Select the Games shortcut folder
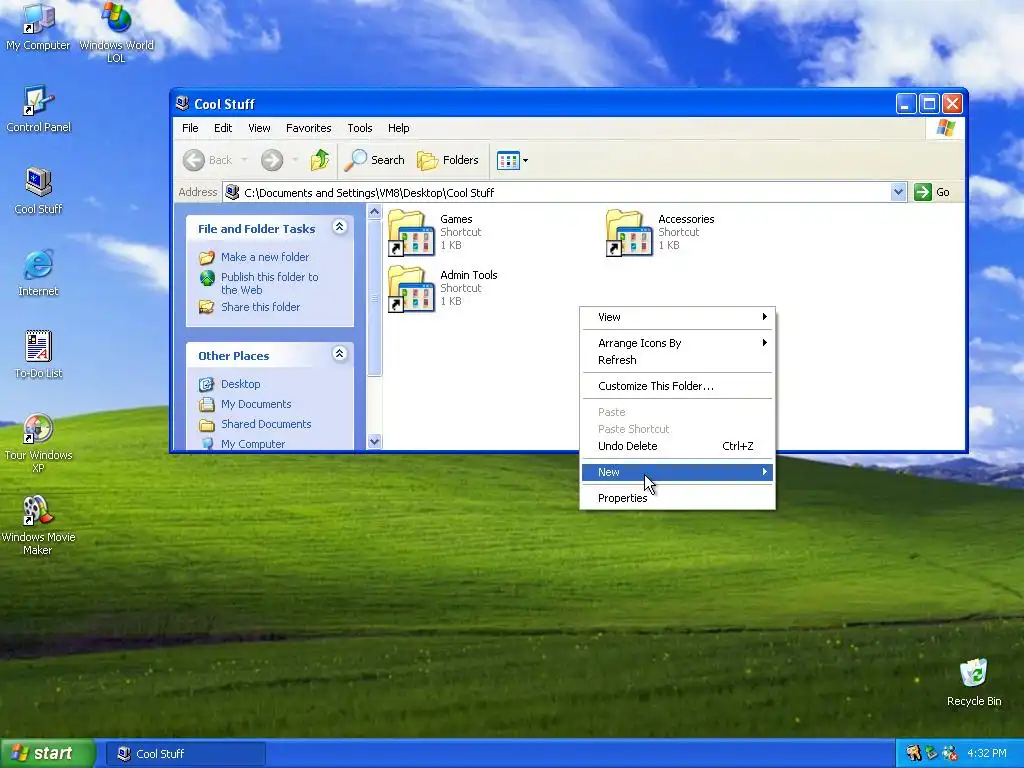Screen dimensions: 1024x768 coord(436,232)
